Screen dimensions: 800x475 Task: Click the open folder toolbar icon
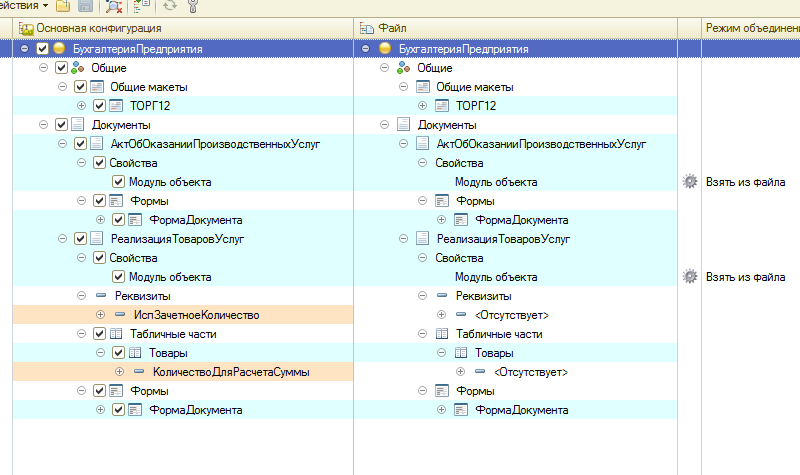64,7
